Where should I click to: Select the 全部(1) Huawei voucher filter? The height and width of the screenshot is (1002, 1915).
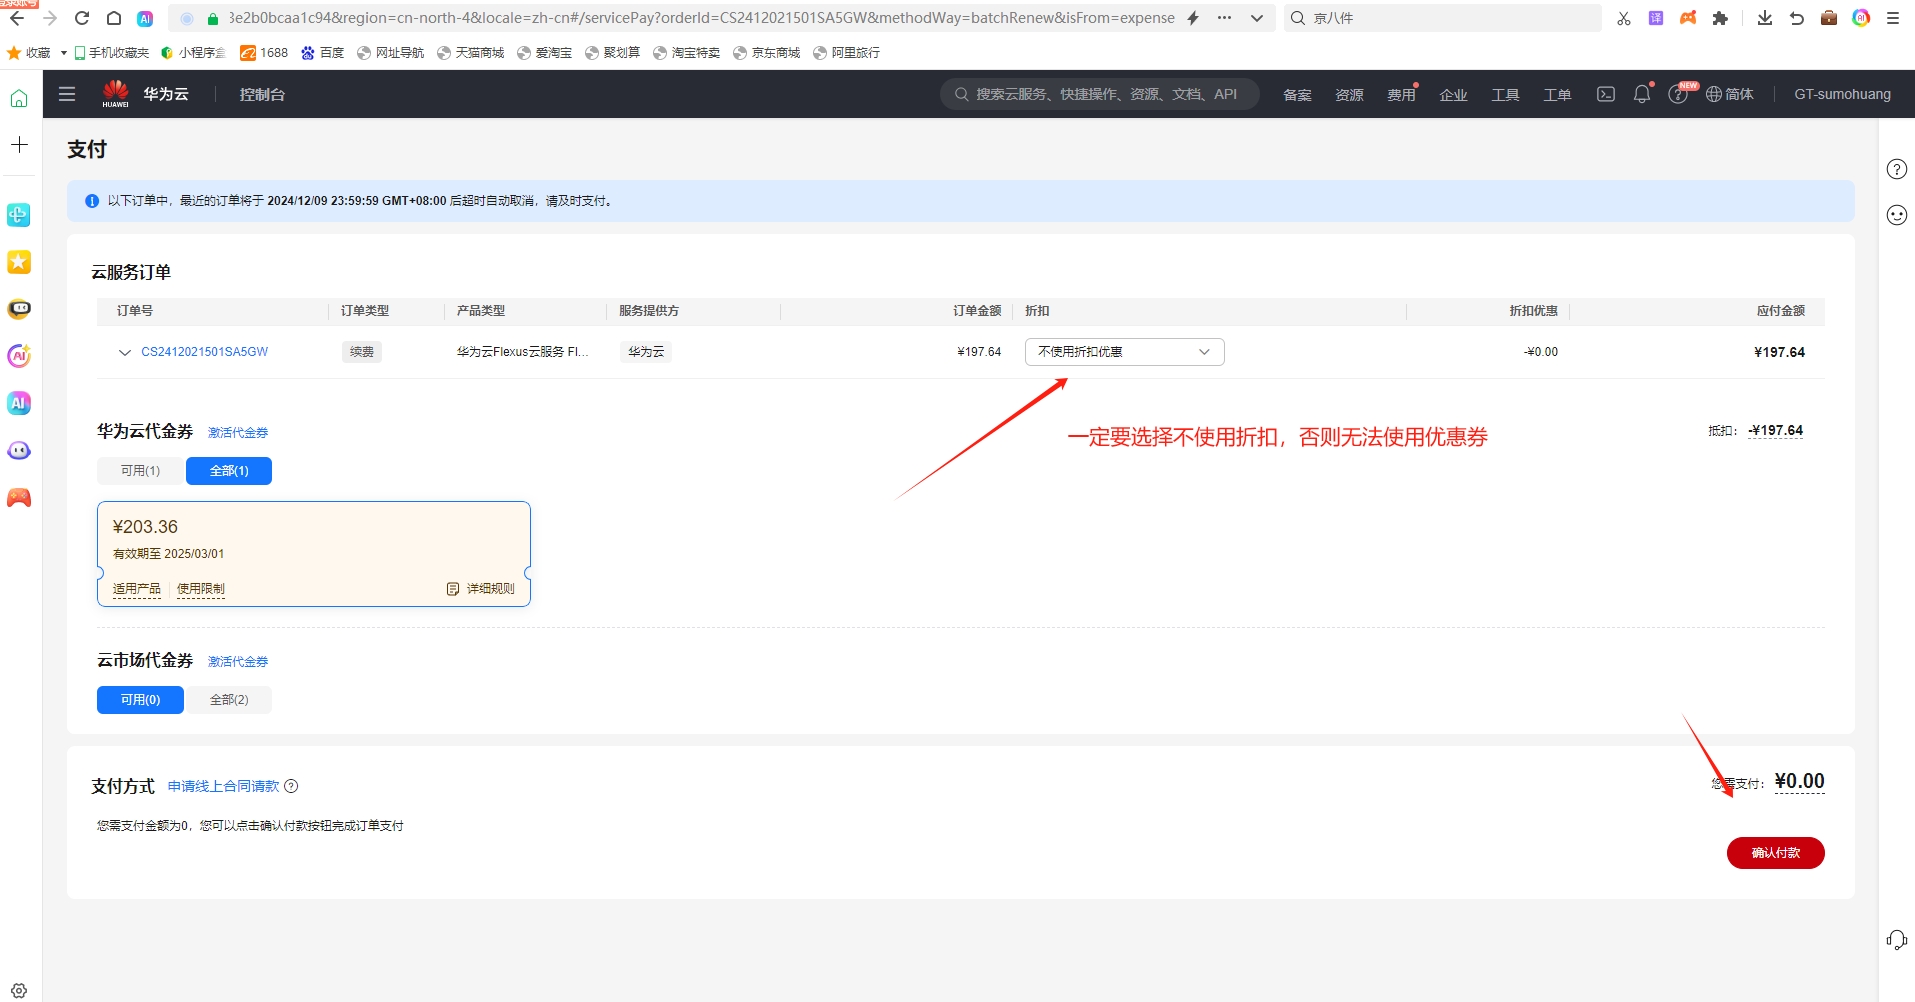229,471
